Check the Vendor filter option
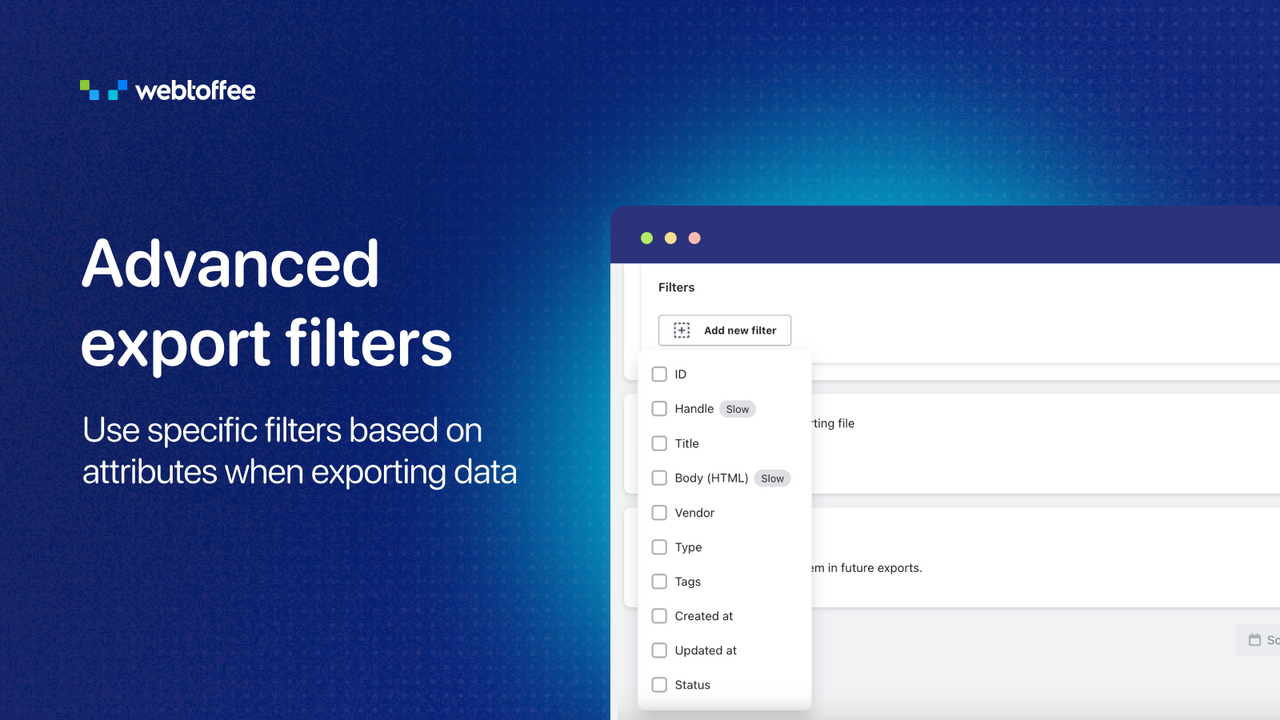Screen dimensions: 1280x720 [x=659, y=512]
